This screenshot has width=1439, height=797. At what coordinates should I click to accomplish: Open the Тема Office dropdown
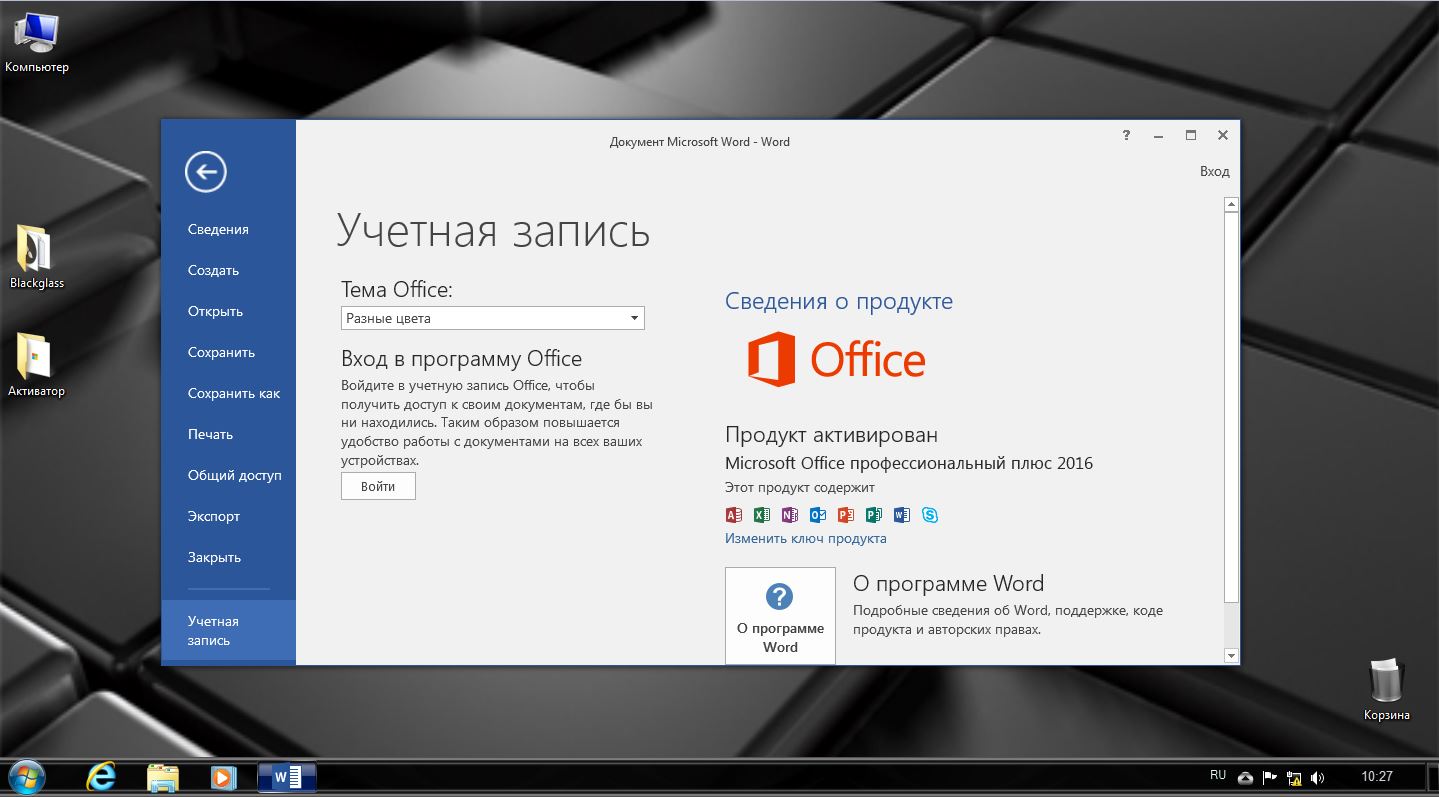click(x=492, y=318)
